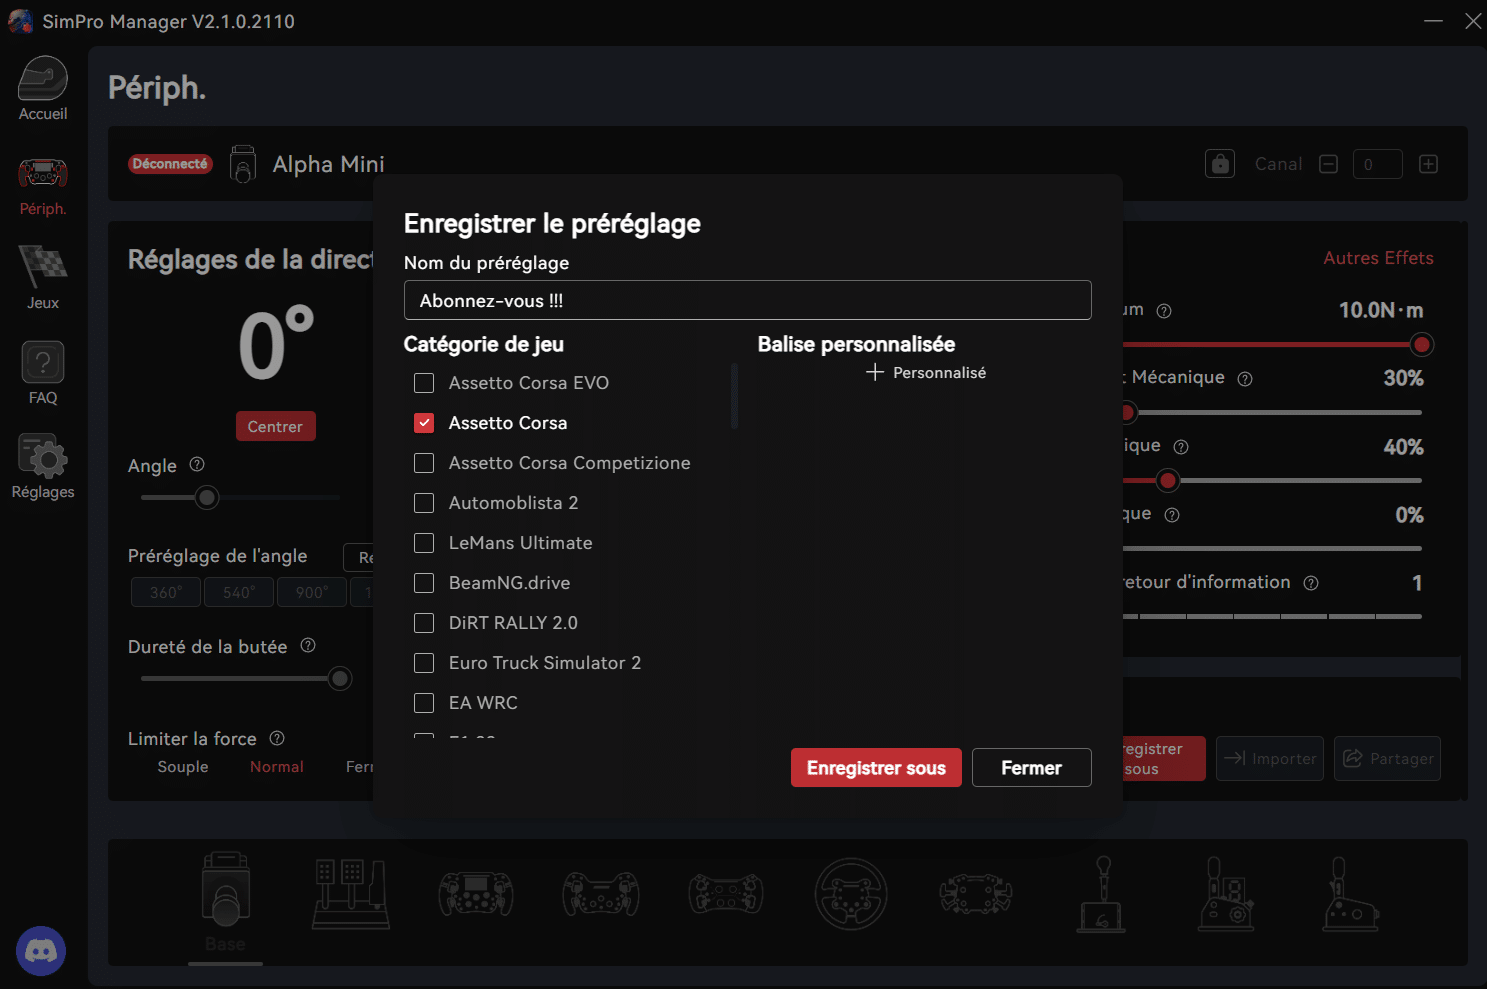1487x989 pixels.
Task: Select the 900° angle preset
Action: 312,592
